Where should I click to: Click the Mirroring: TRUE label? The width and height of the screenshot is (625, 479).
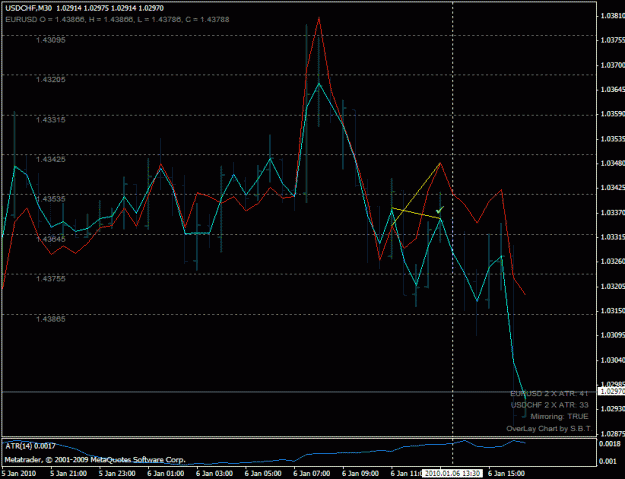pyautogui.click(x=560, y=416)
